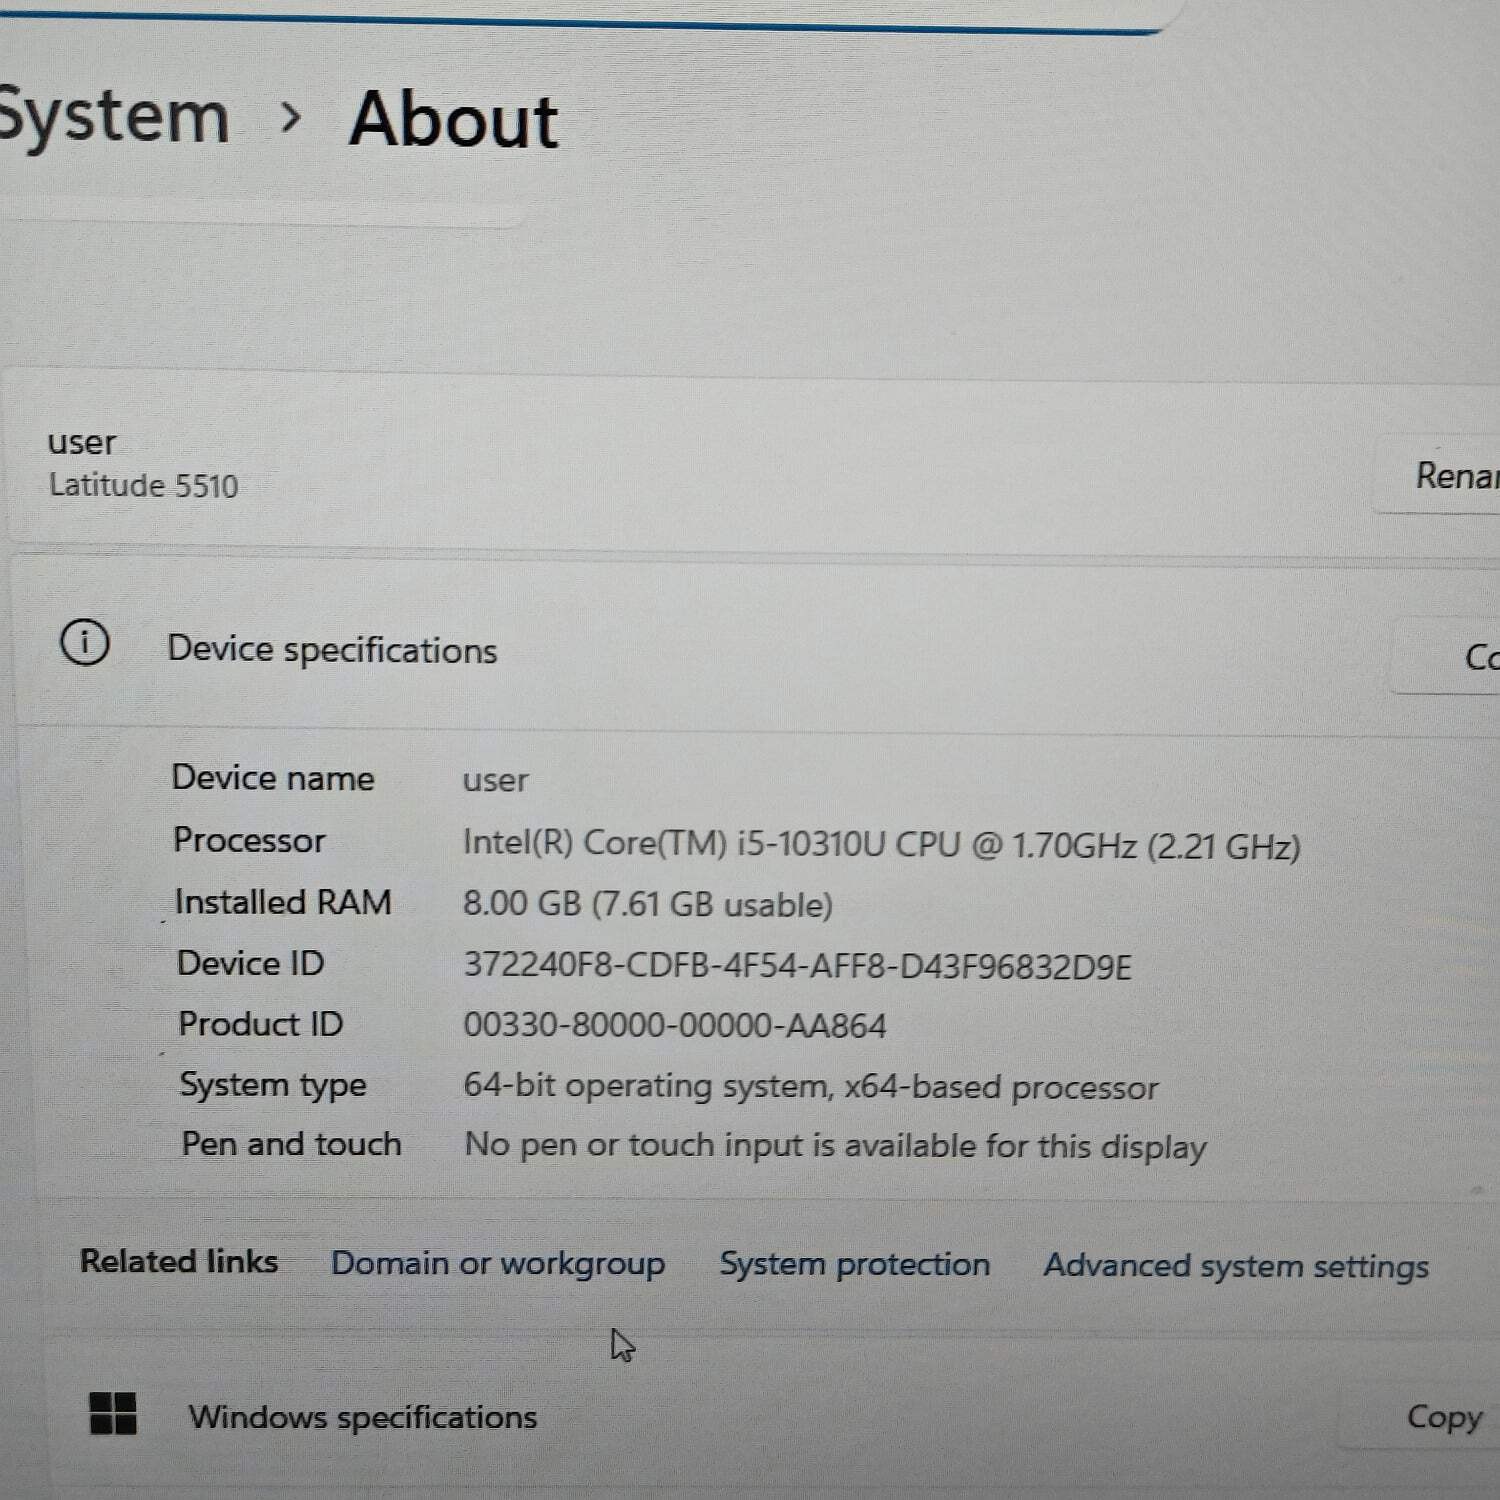This screenshot has width=1500, height=1500.
Task: Open Advanced system settings link
Action: pyautogui.click(x=1236, y=1266)
